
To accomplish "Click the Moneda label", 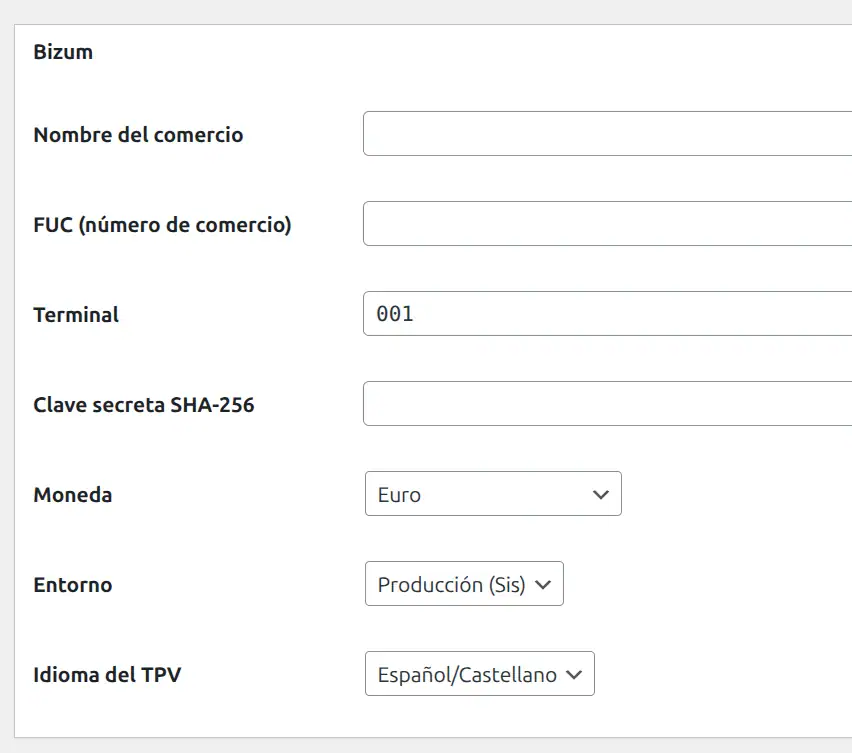I will coord(73,495).
